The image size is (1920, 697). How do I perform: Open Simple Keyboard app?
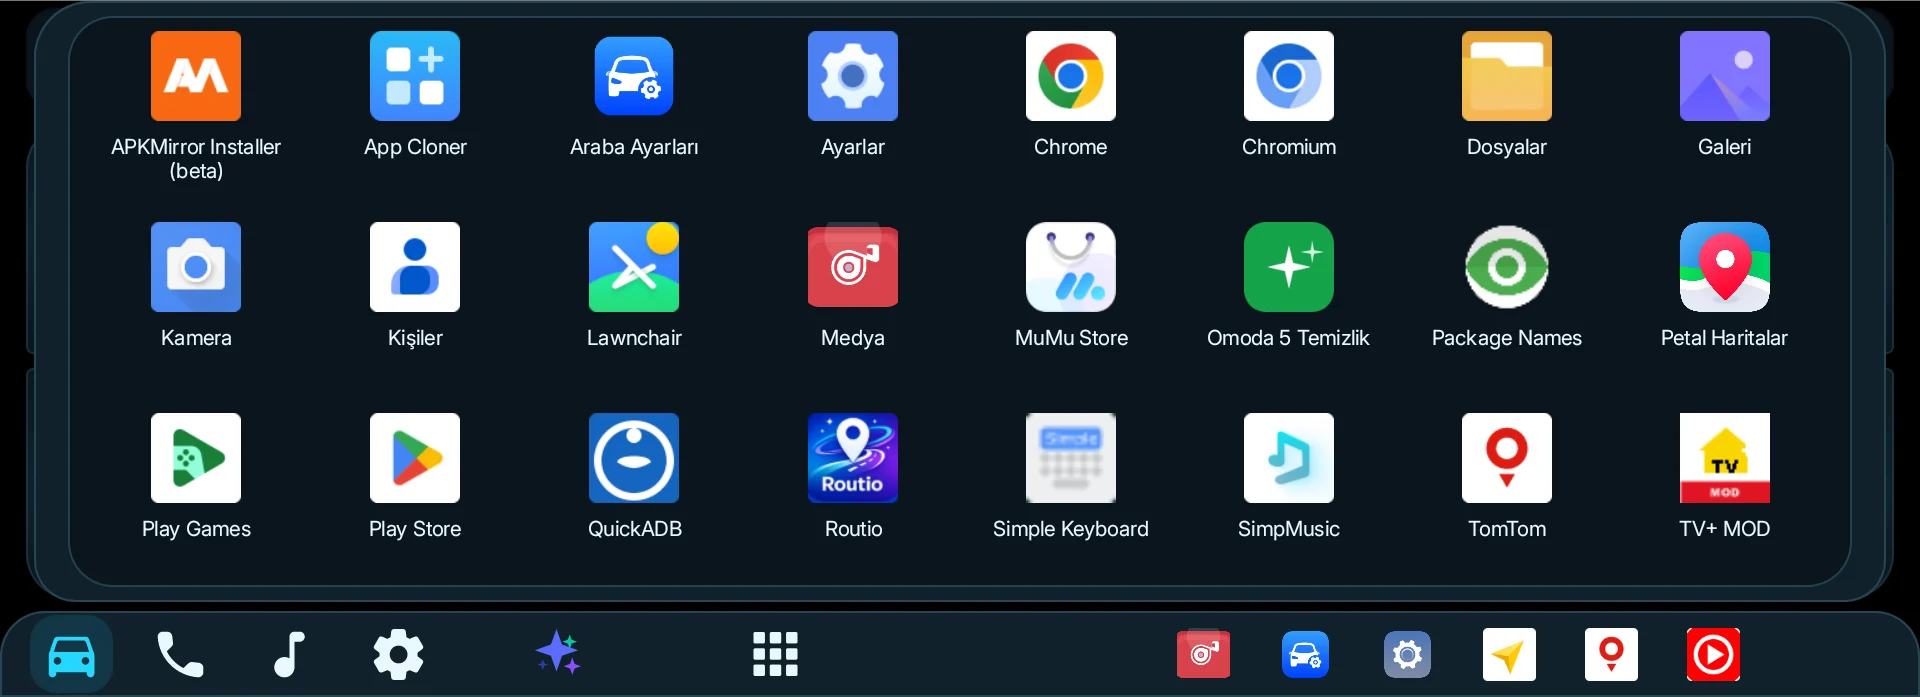point(1071,458)
